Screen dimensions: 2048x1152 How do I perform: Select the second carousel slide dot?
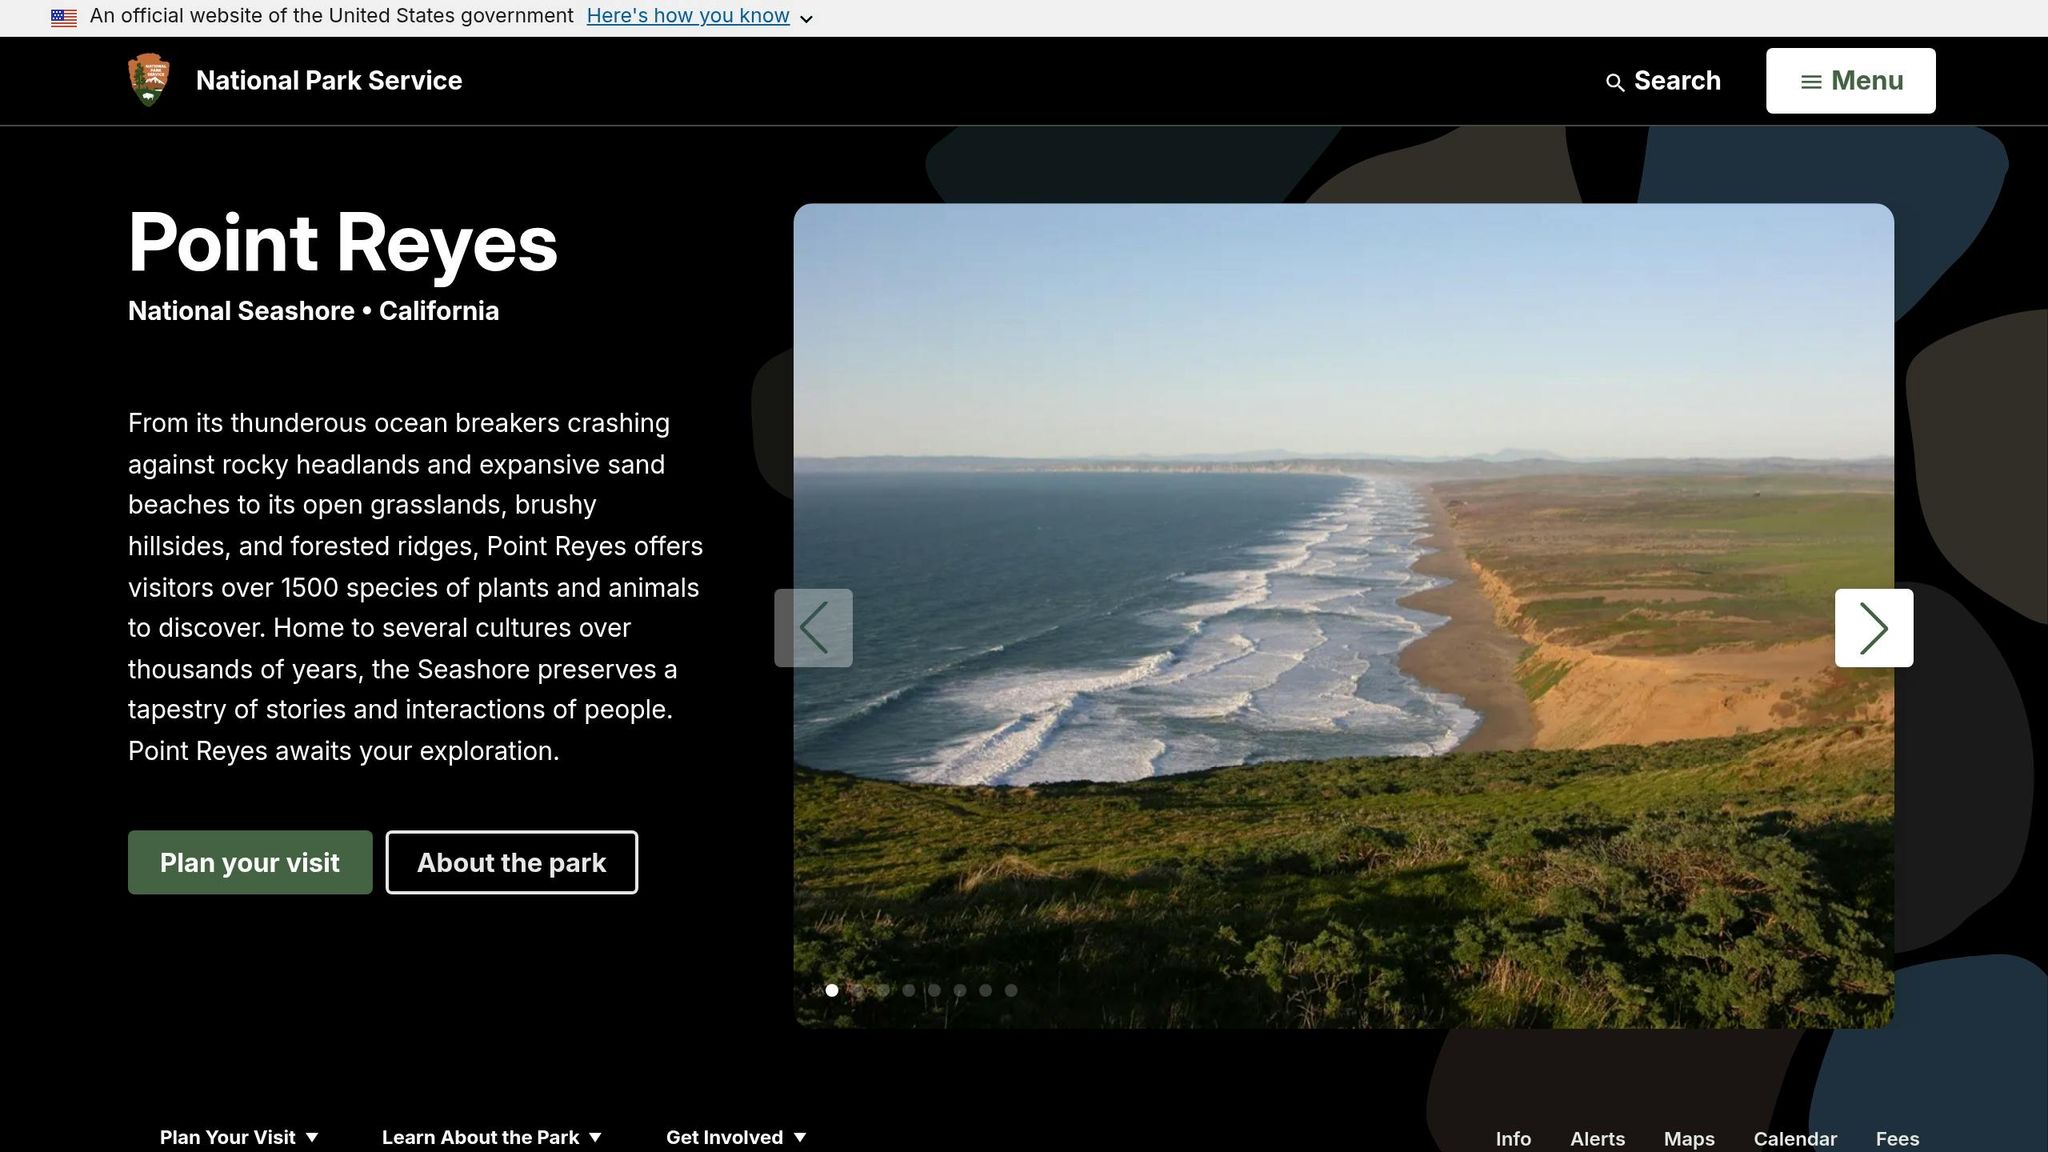857,990
